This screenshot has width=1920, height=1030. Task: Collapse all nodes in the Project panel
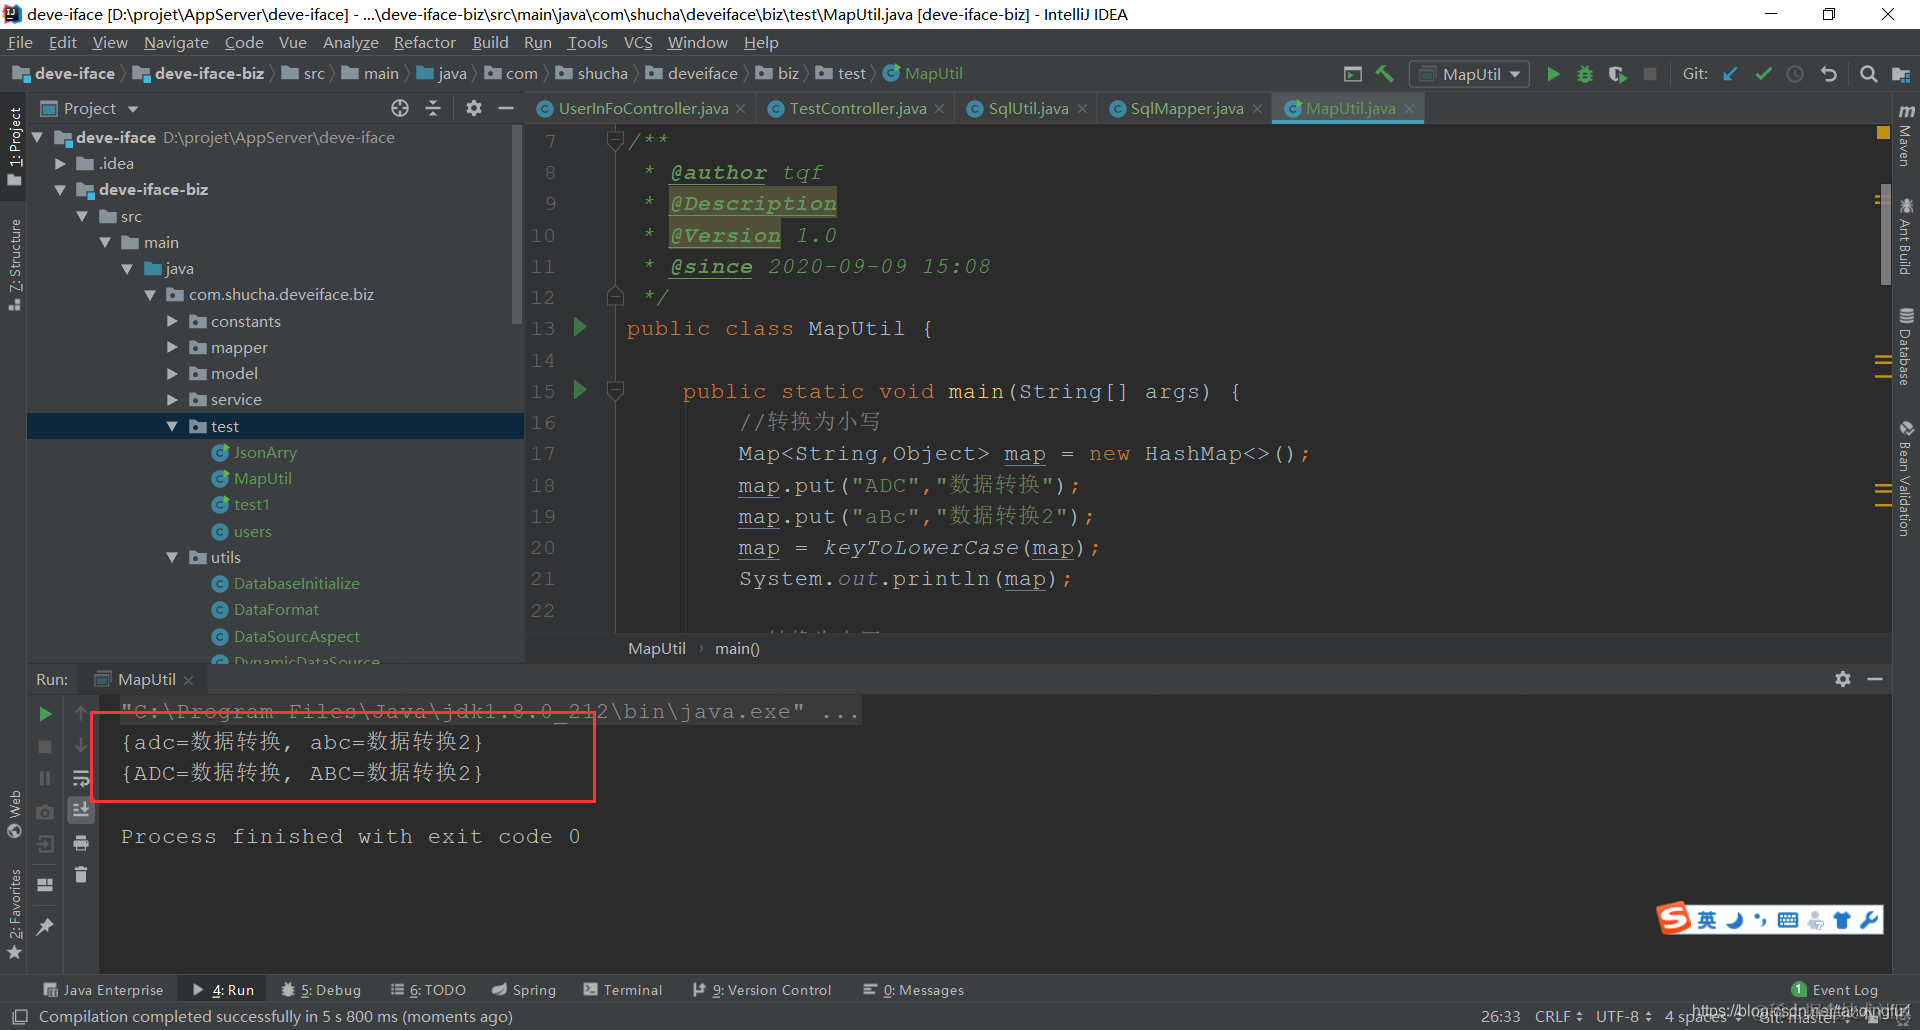(x=433, y=108)
